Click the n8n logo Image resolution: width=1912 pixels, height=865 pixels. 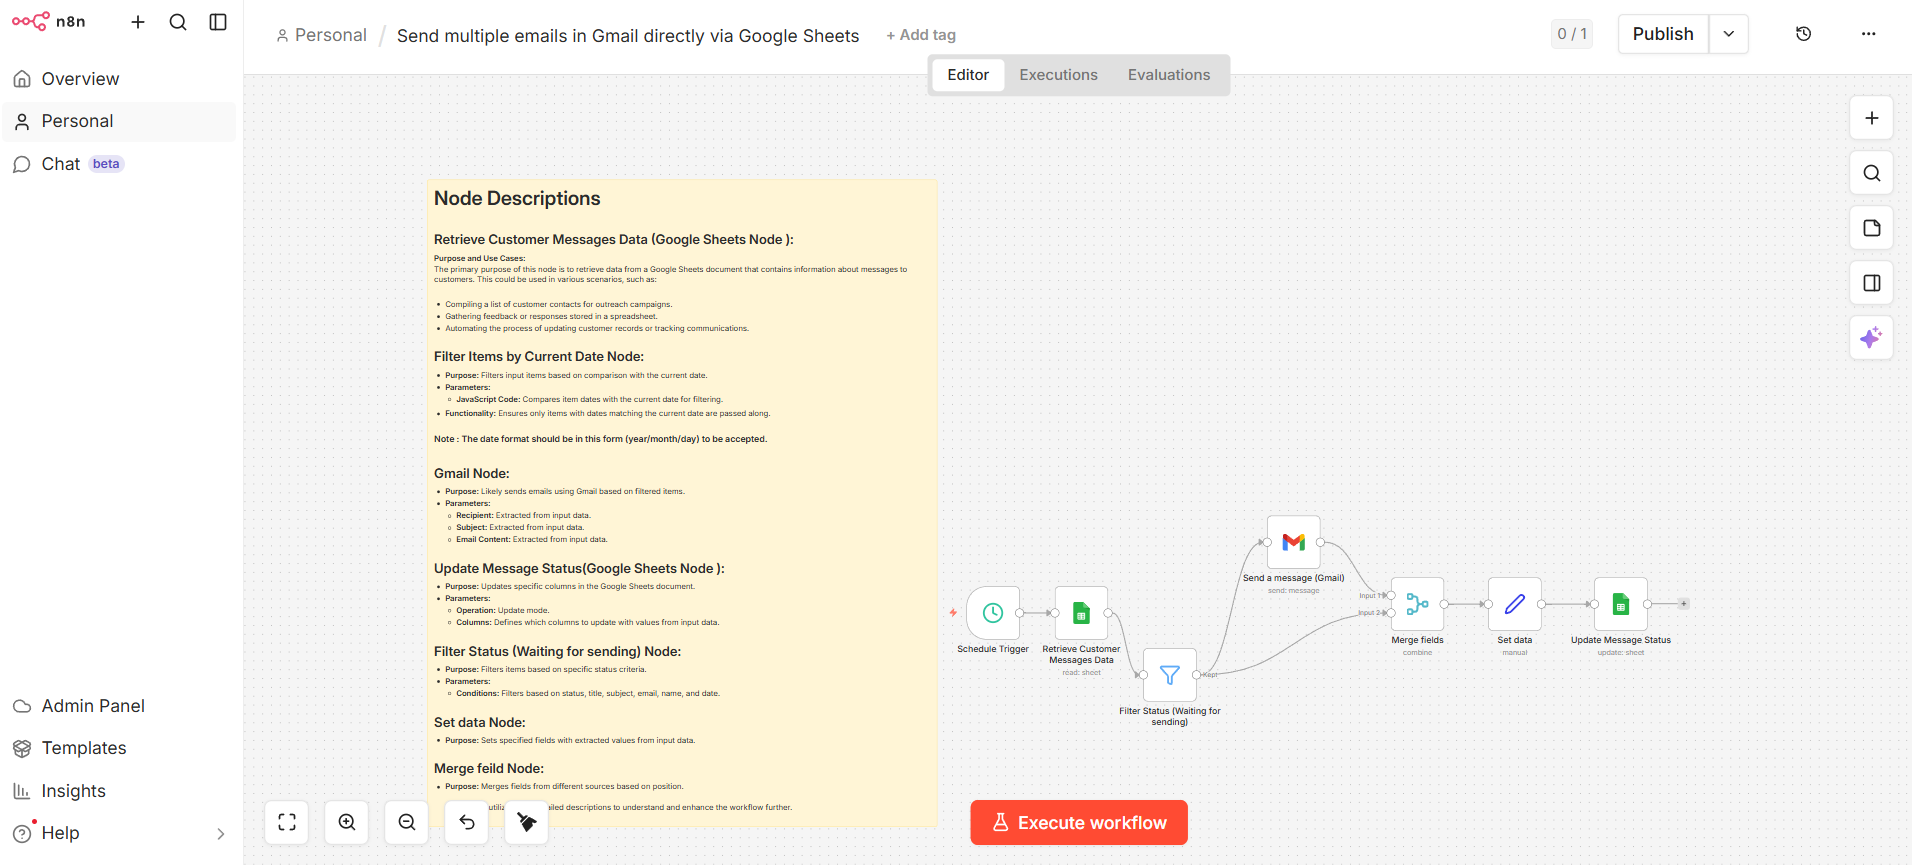(x=48, y=21)
